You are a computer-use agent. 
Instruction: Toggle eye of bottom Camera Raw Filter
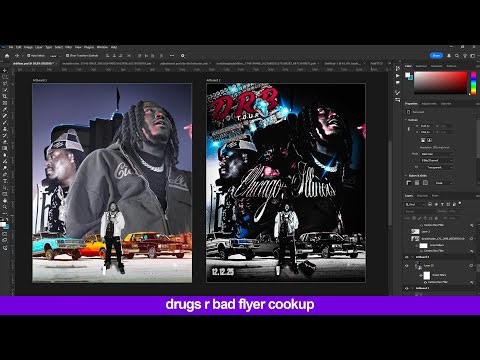point(425,282)
